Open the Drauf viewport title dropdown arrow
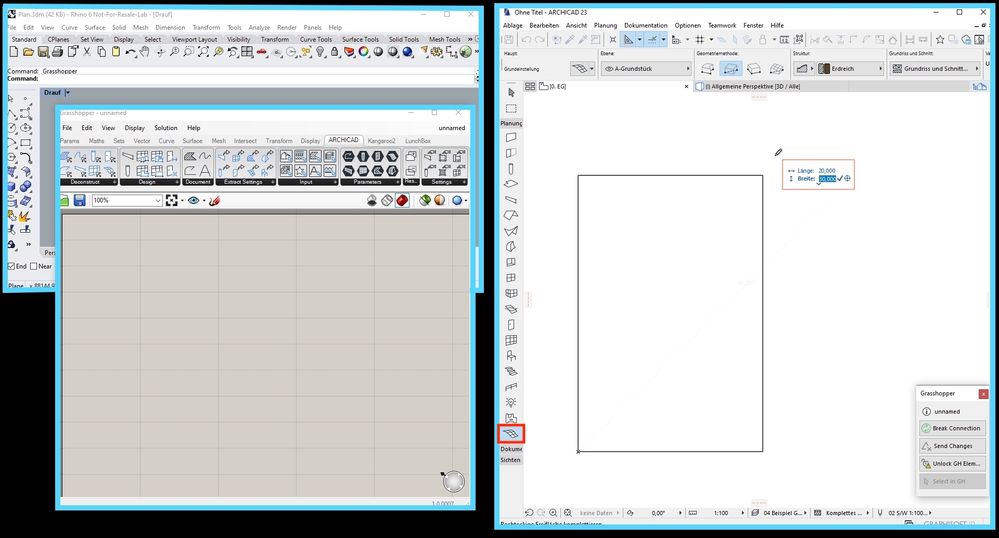 click(x=68, y=92)
